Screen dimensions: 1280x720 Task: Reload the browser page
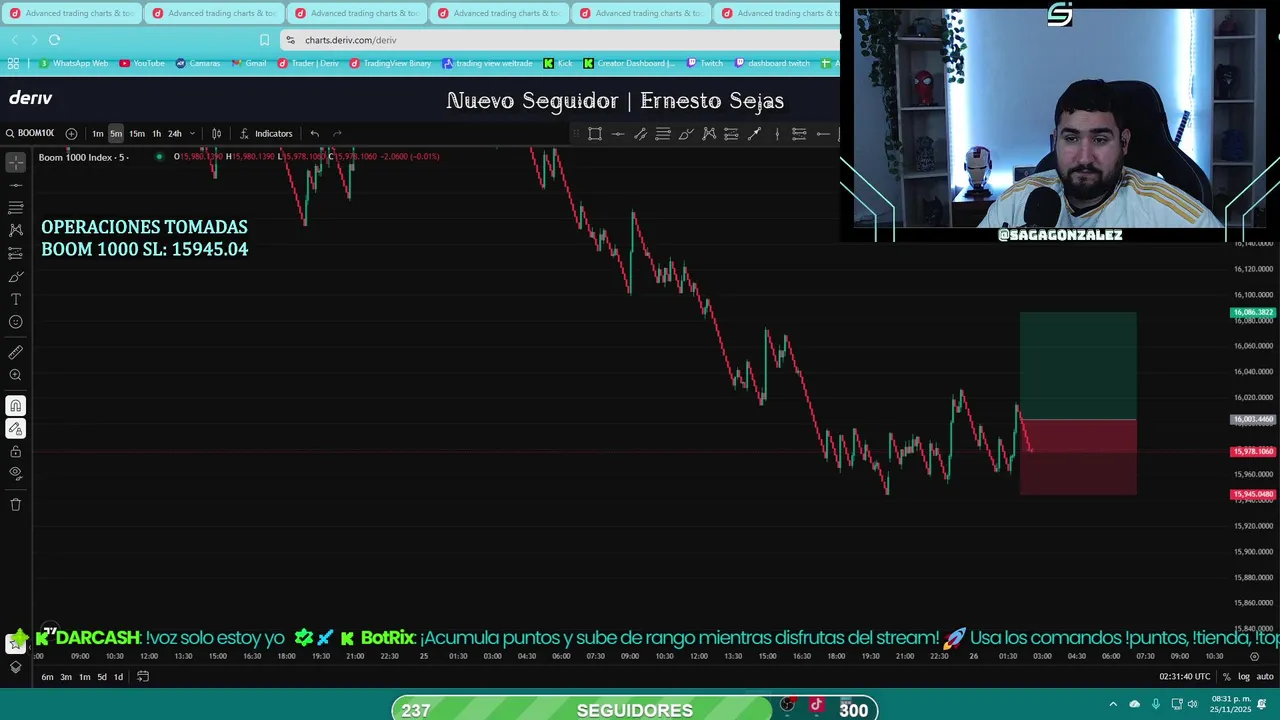point(54,40)
